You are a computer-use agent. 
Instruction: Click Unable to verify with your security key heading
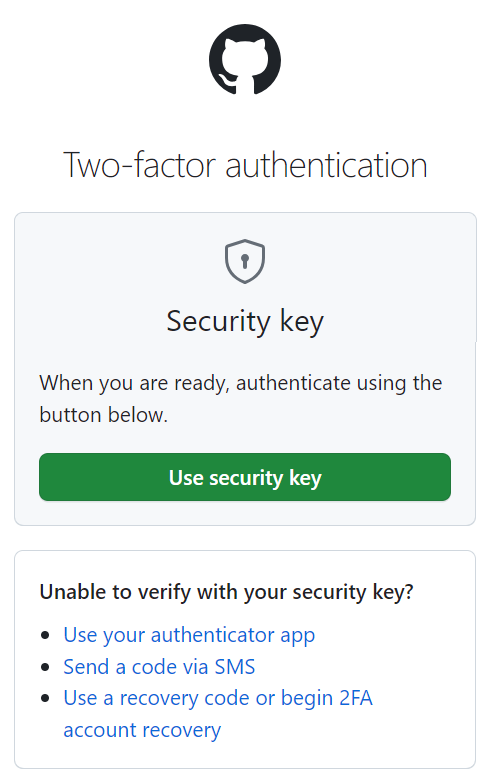coord(227,592)
